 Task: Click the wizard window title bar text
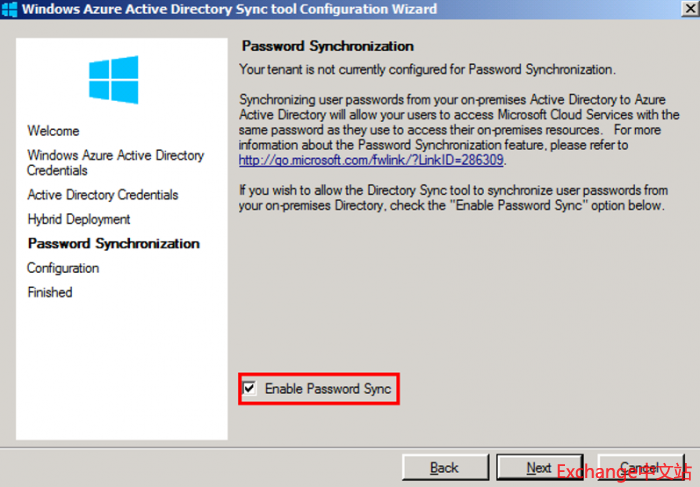[230, 9]
